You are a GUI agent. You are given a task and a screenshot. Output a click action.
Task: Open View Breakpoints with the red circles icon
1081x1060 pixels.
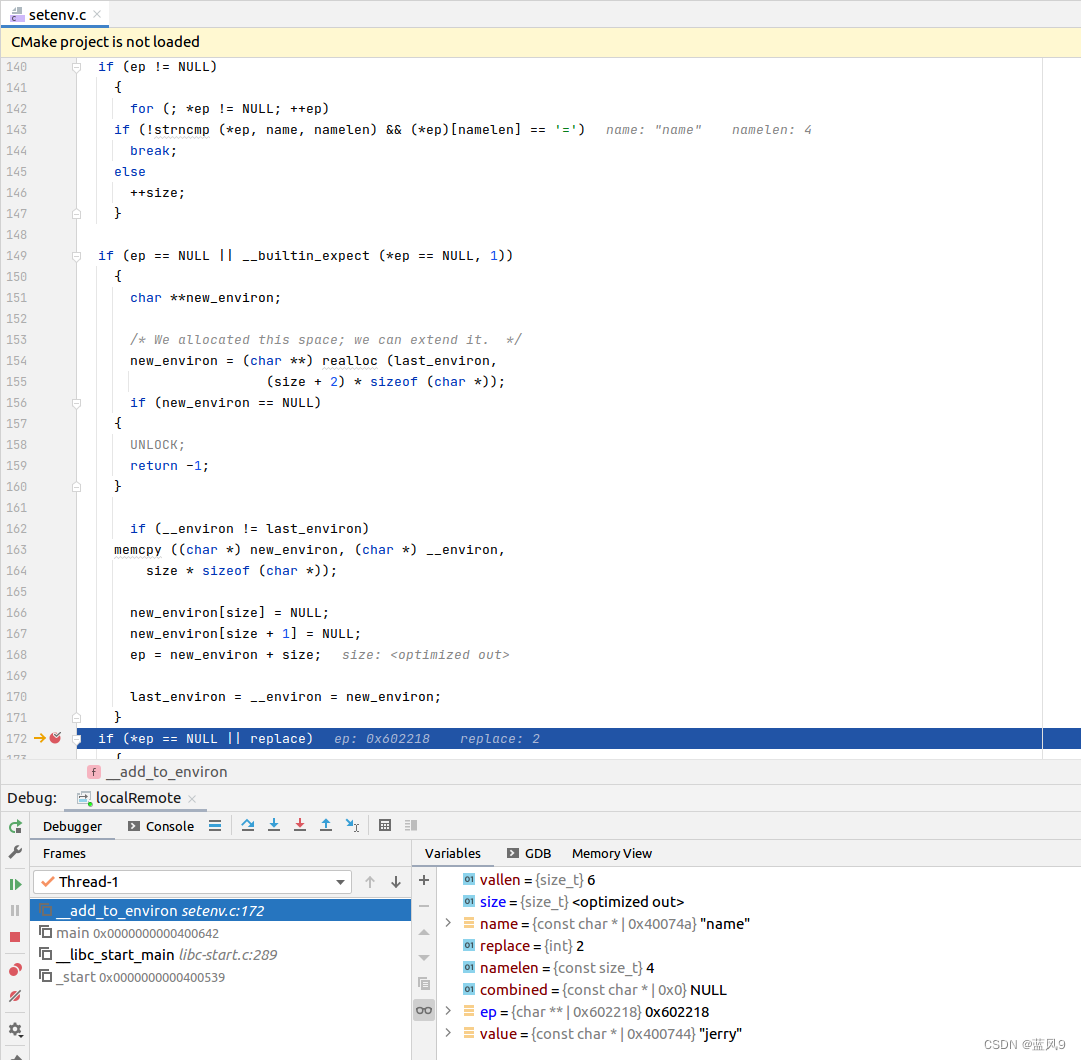click(x=15, y=970)
